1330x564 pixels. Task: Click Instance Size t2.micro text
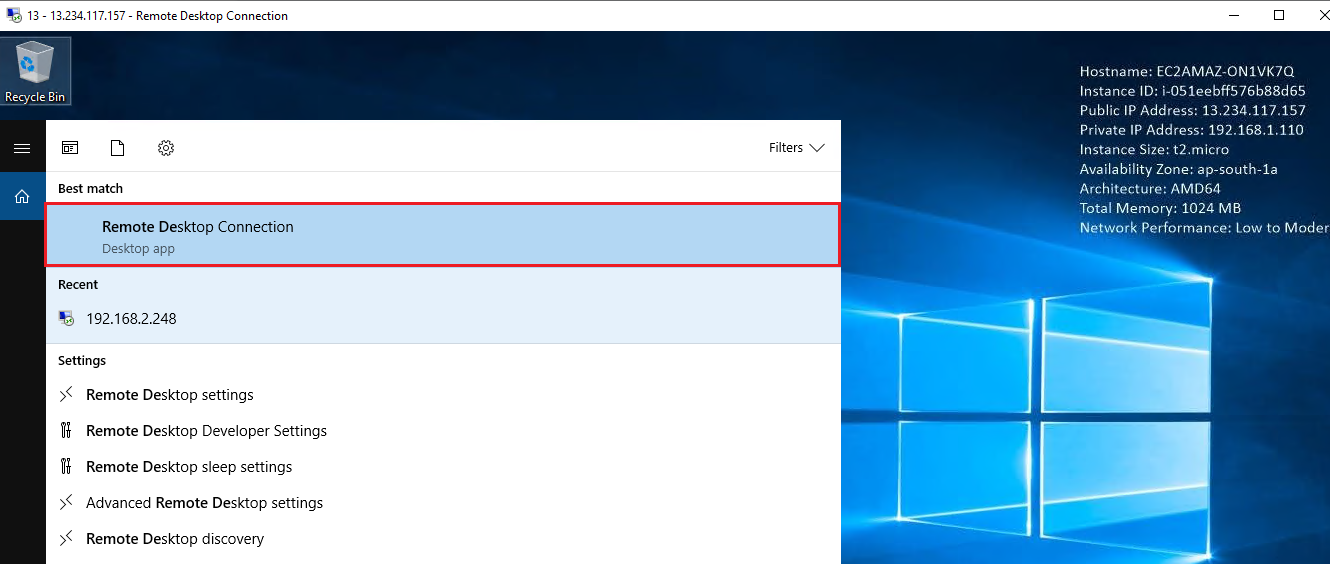(x=1155, y=150)
